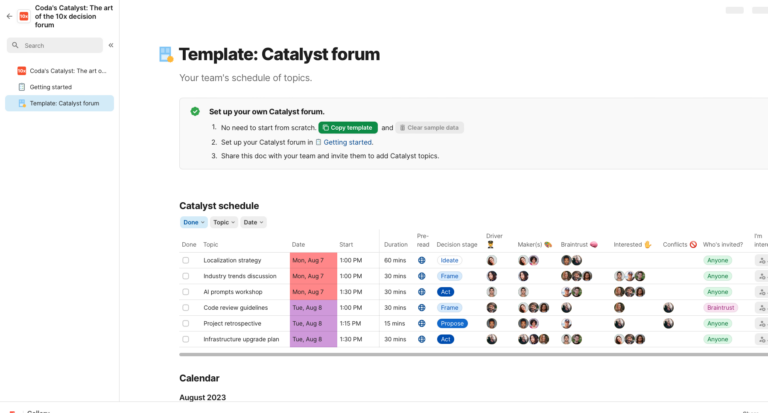Click the interested button icon in first row
This screenshot has width=768, height=413.
763,260
